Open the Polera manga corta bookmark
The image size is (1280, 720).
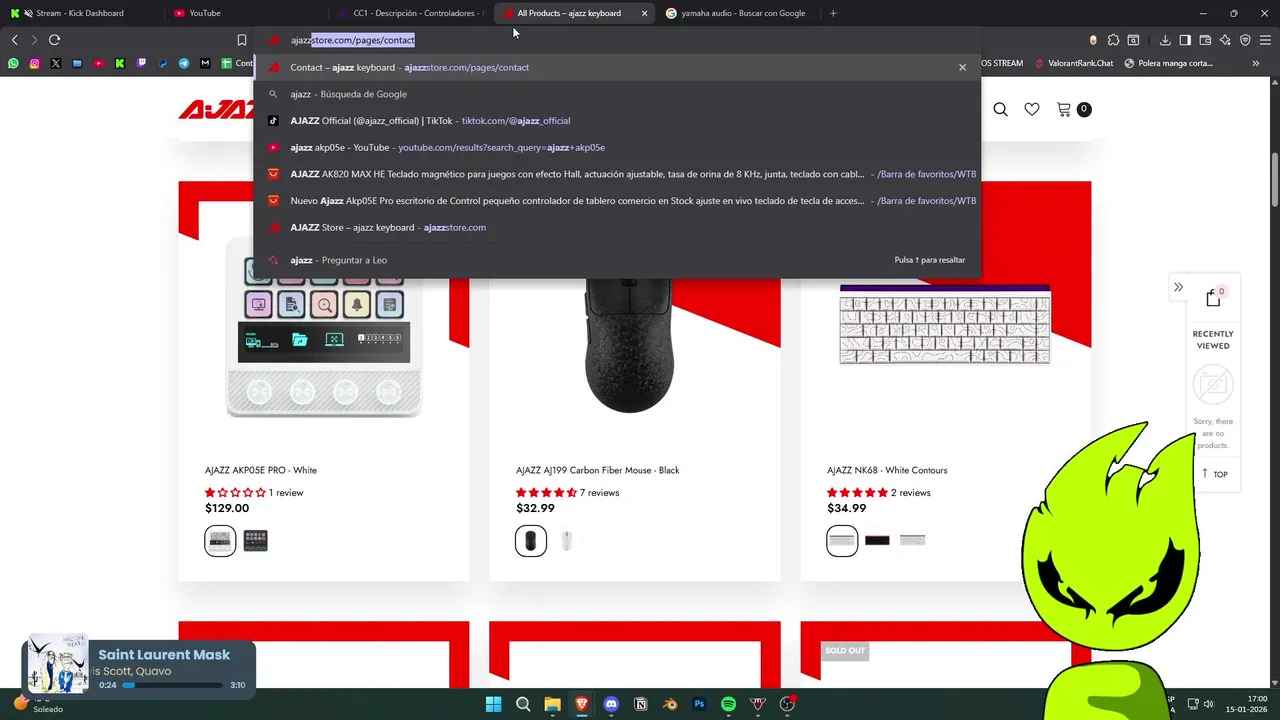tap(1169, 63)
